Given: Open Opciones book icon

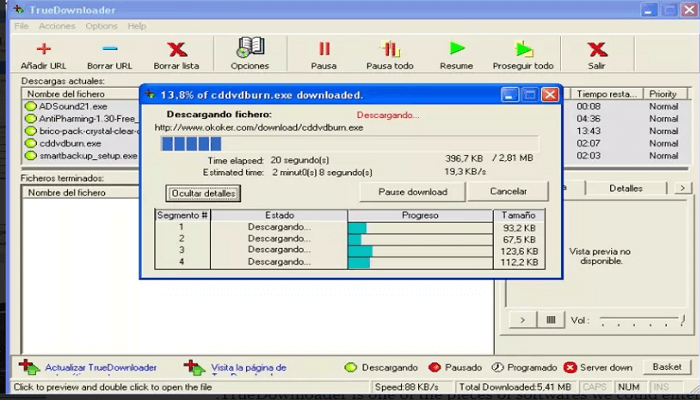Looking at the screenshot, I should pos(250,48).
